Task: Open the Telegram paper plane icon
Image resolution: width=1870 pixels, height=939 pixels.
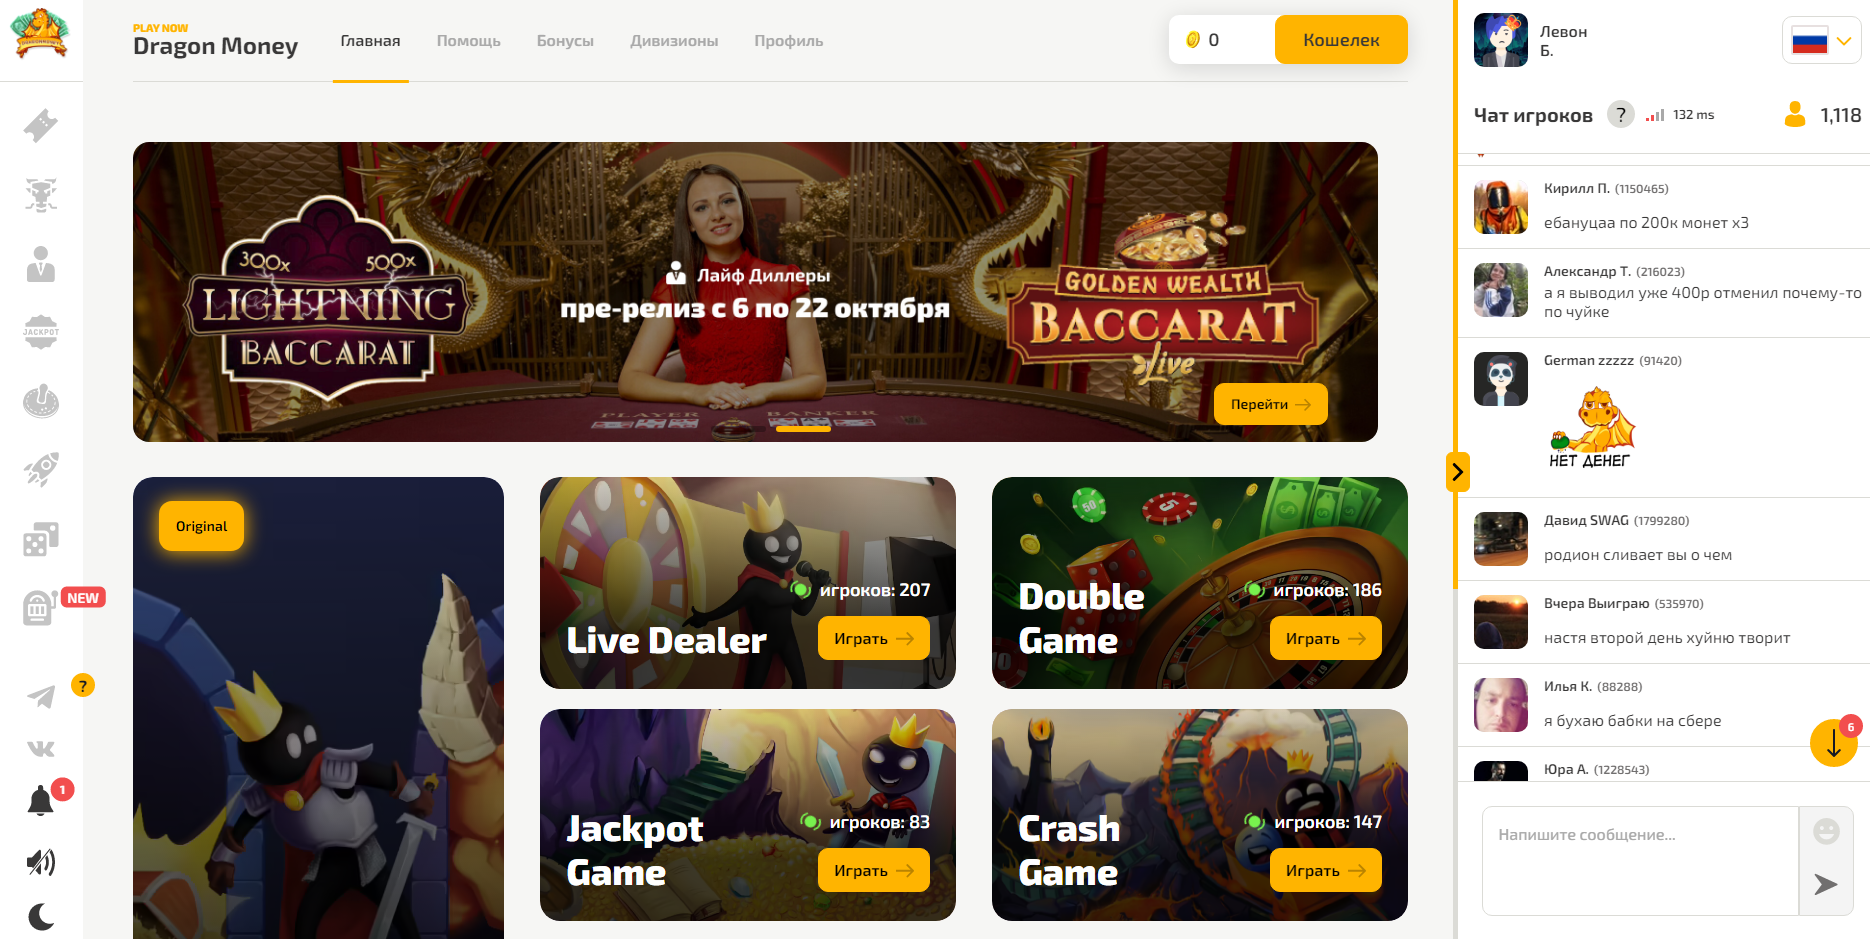Action: 41,696
